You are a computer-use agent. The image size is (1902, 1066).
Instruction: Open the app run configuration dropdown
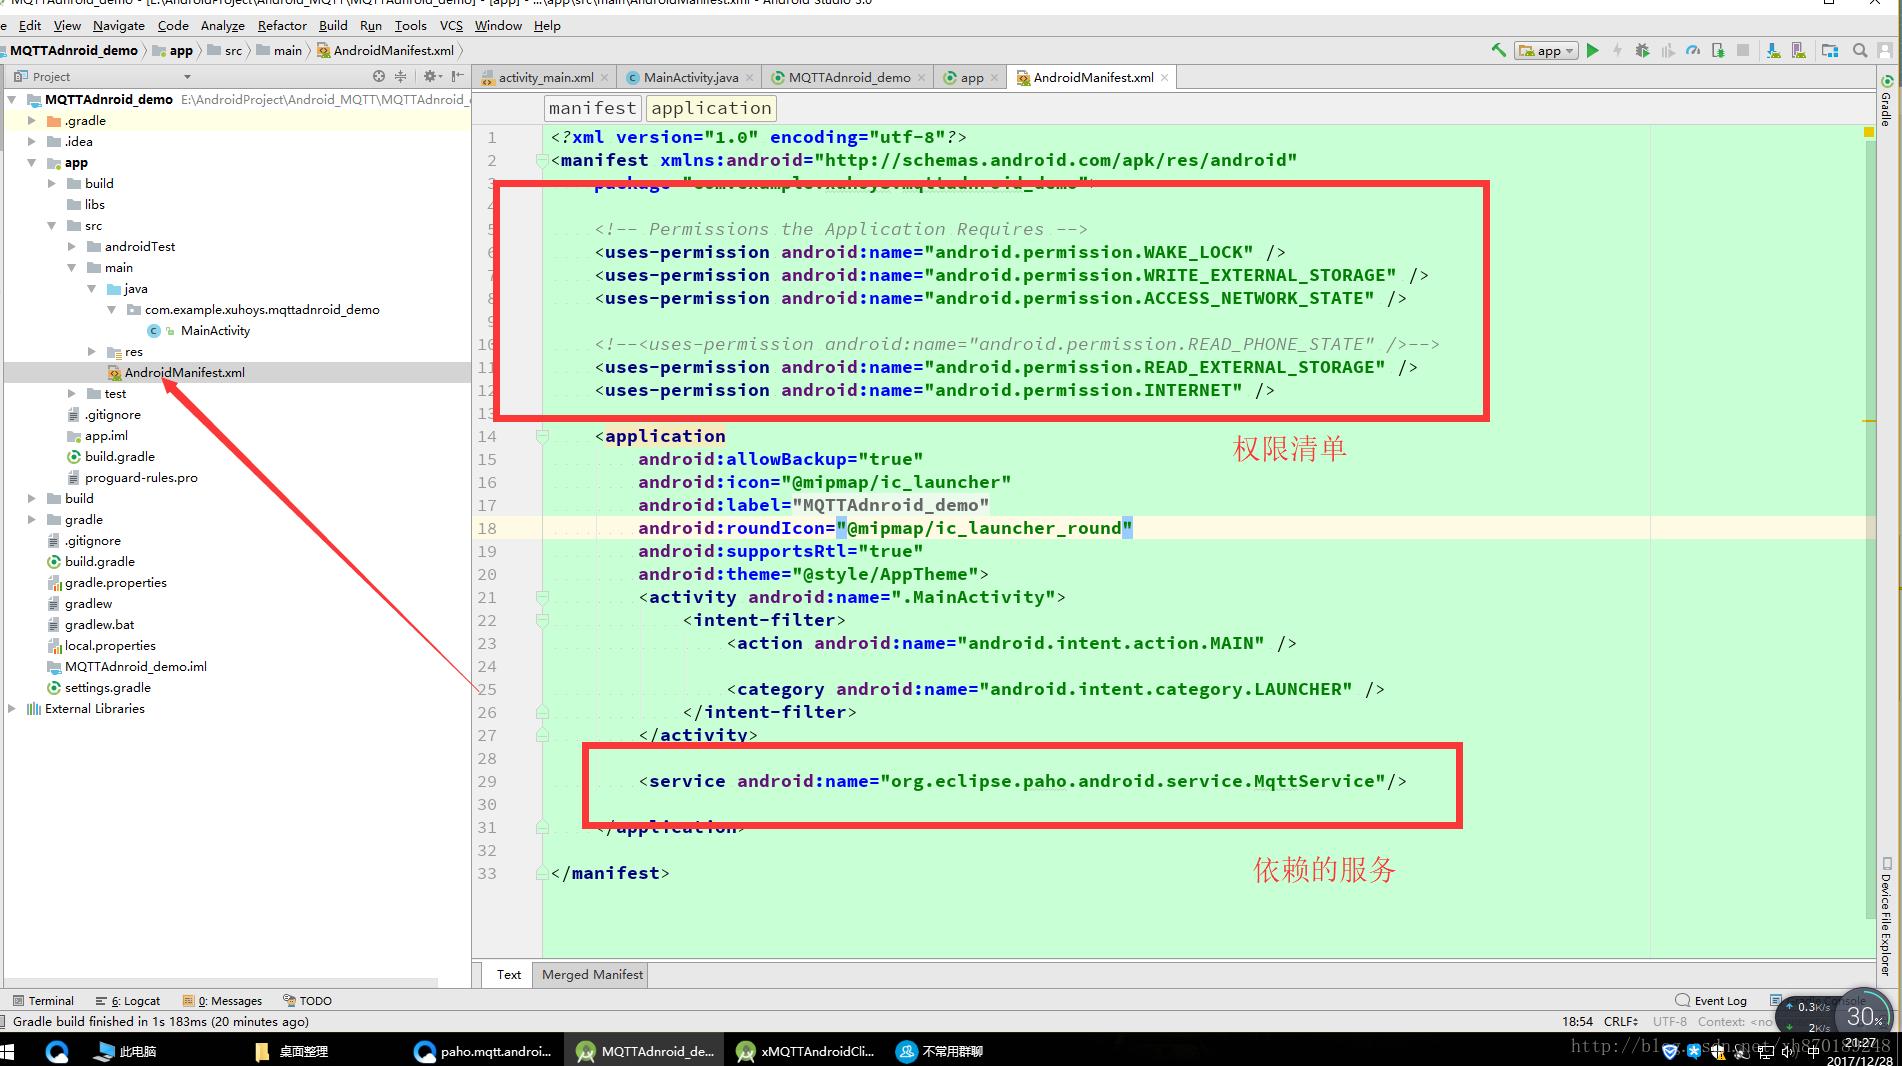point(1546,50)
